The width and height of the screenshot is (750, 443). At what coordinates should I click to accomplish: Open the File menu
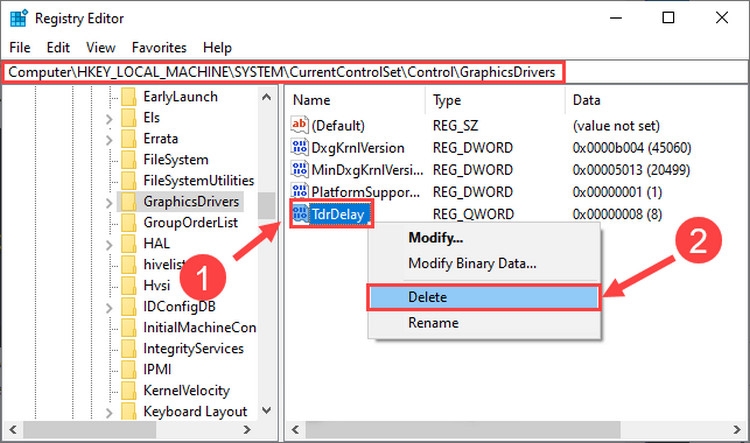pos(20,48)
